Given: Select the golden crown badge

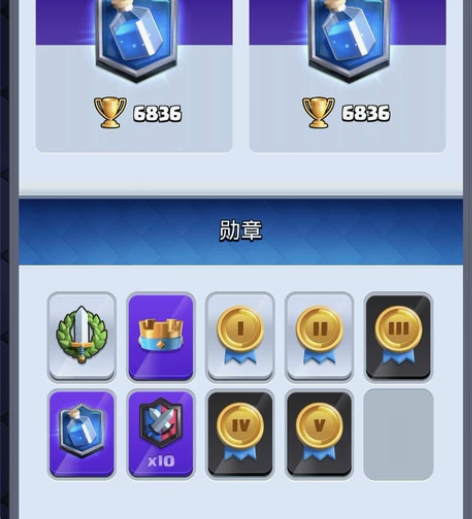Looking at the screenshot, I should pyautogui.click(x=161, y=337).
